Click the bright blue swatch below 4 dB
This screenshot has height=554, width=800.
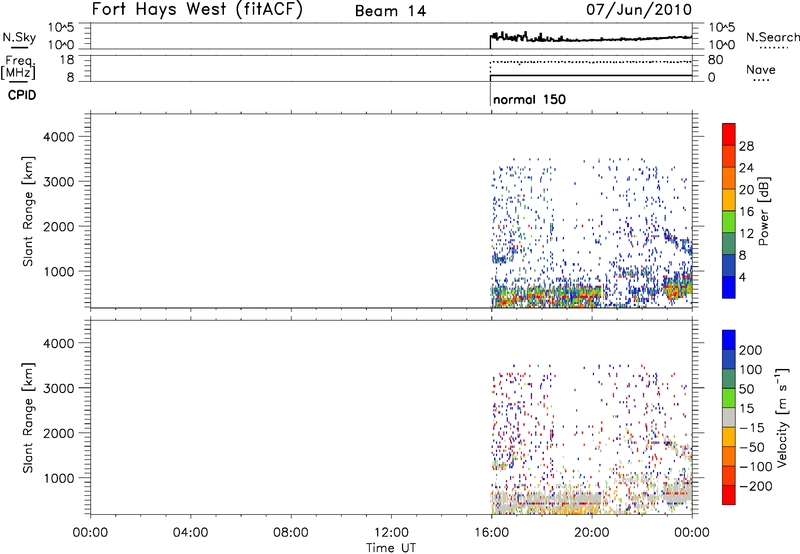(729, 287)
